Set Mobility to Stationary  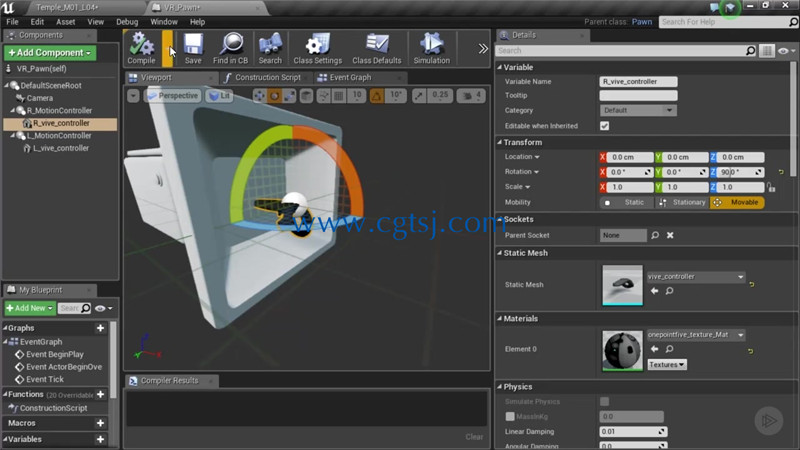[682, 203]
